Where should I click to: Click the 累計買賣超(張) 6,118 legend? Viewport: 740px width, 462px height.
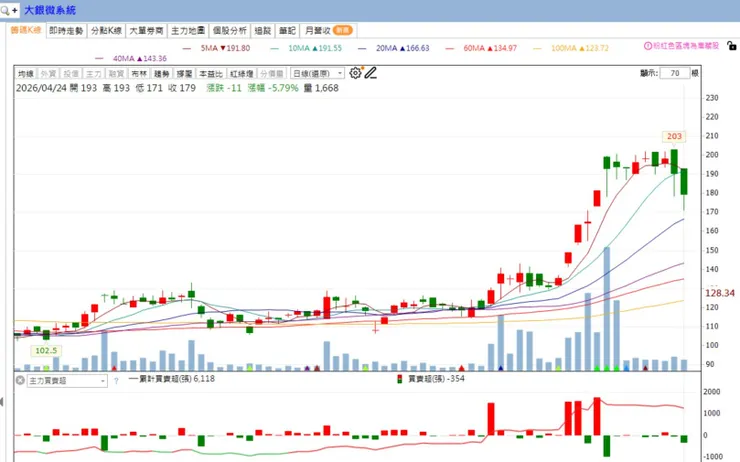click(172, 378)
